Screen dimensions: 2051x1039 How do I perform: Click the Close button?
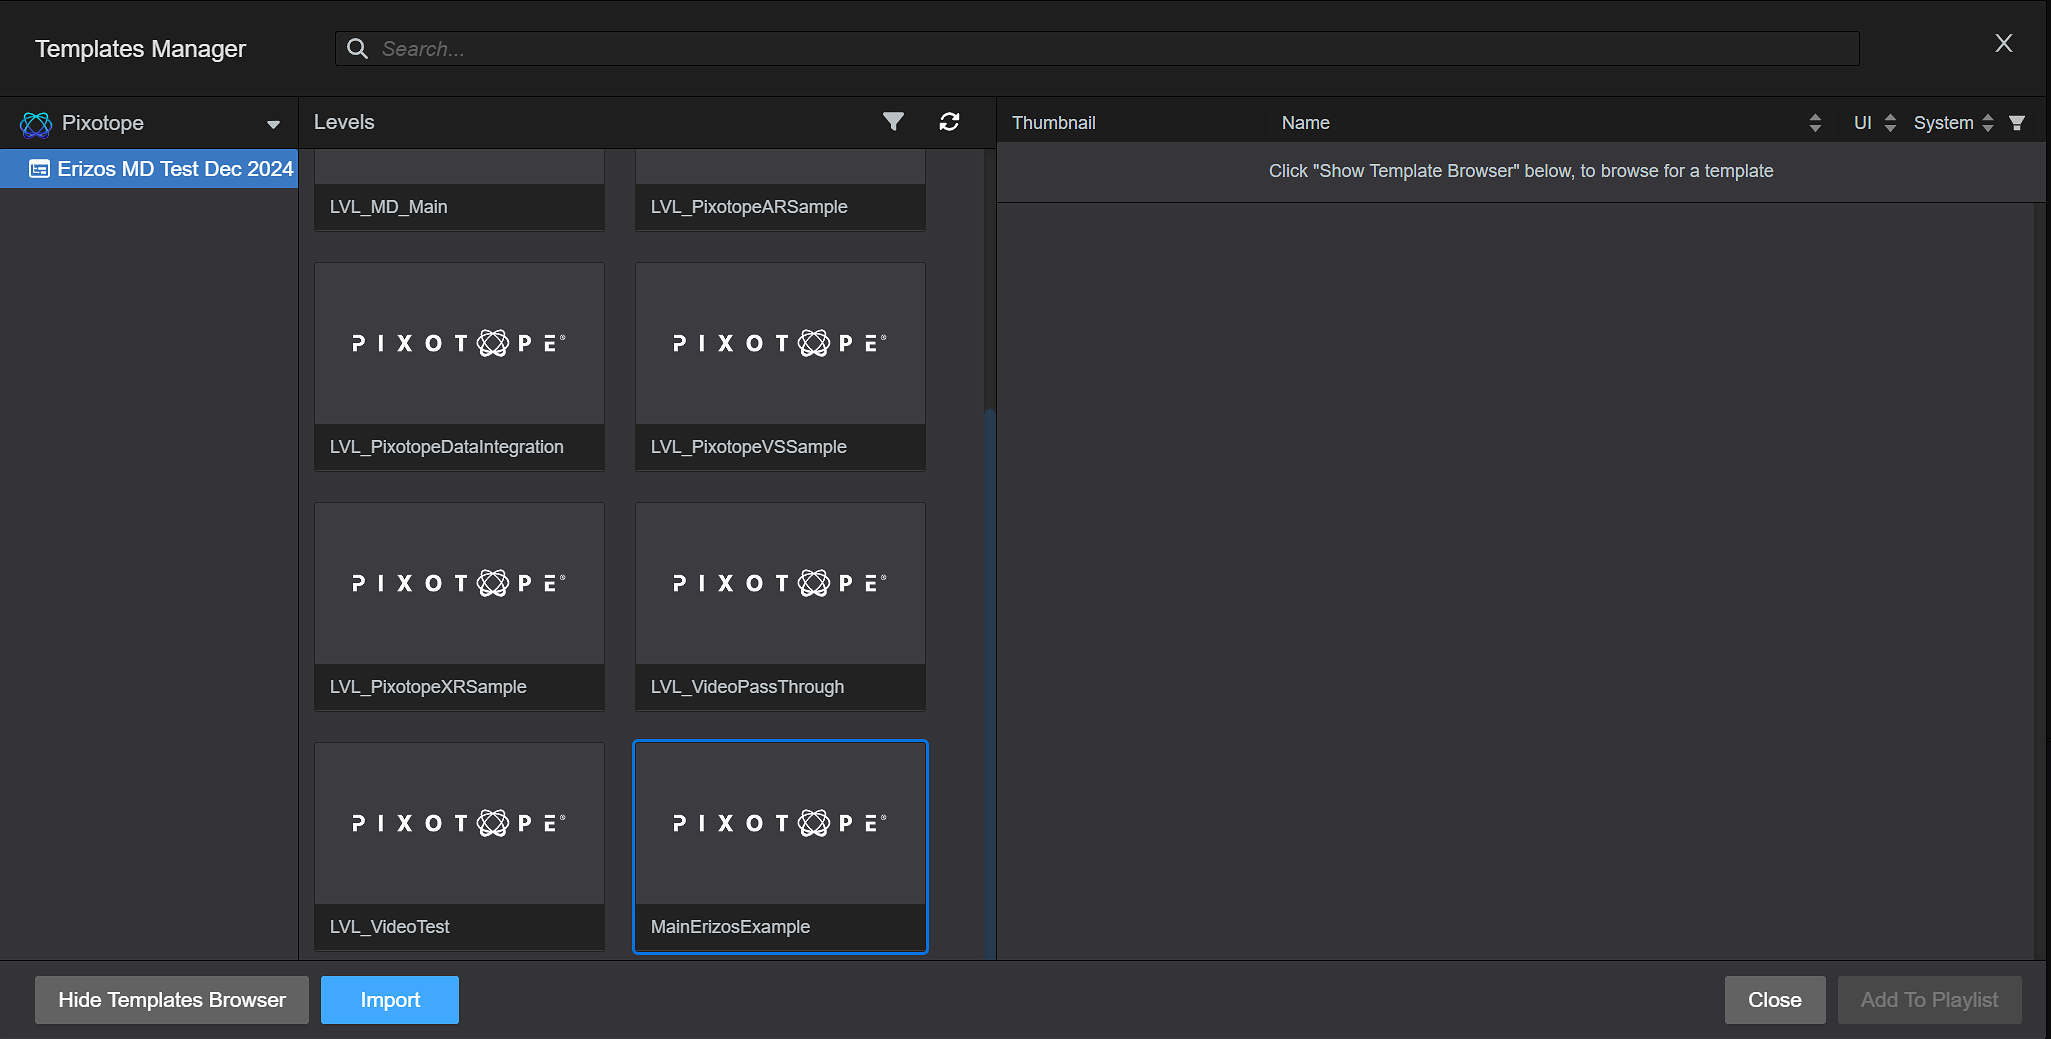(x=1774, y=1000)
